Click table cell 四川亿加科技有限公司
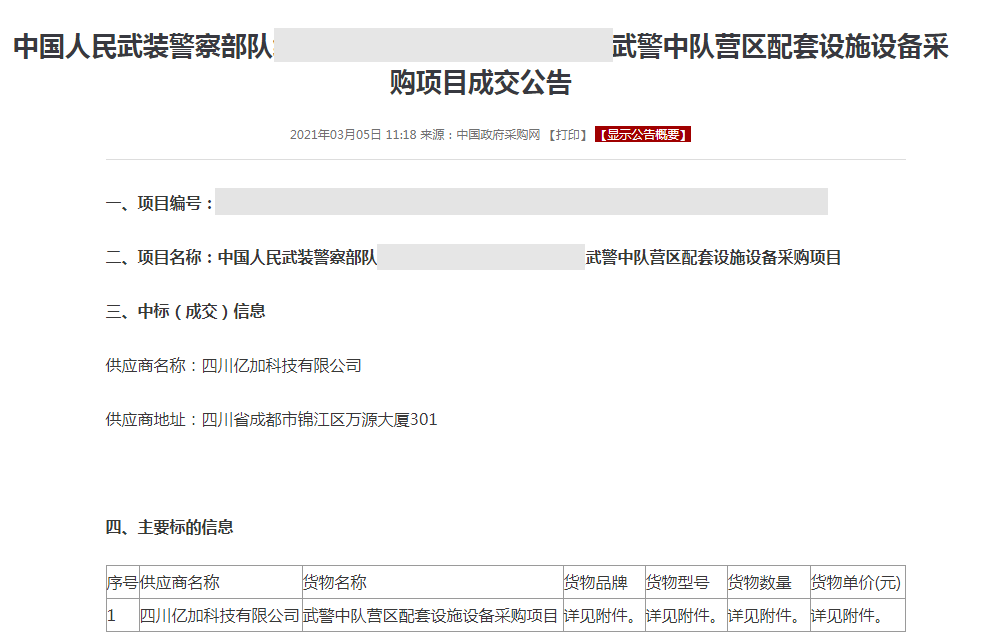 pos(219,615)
